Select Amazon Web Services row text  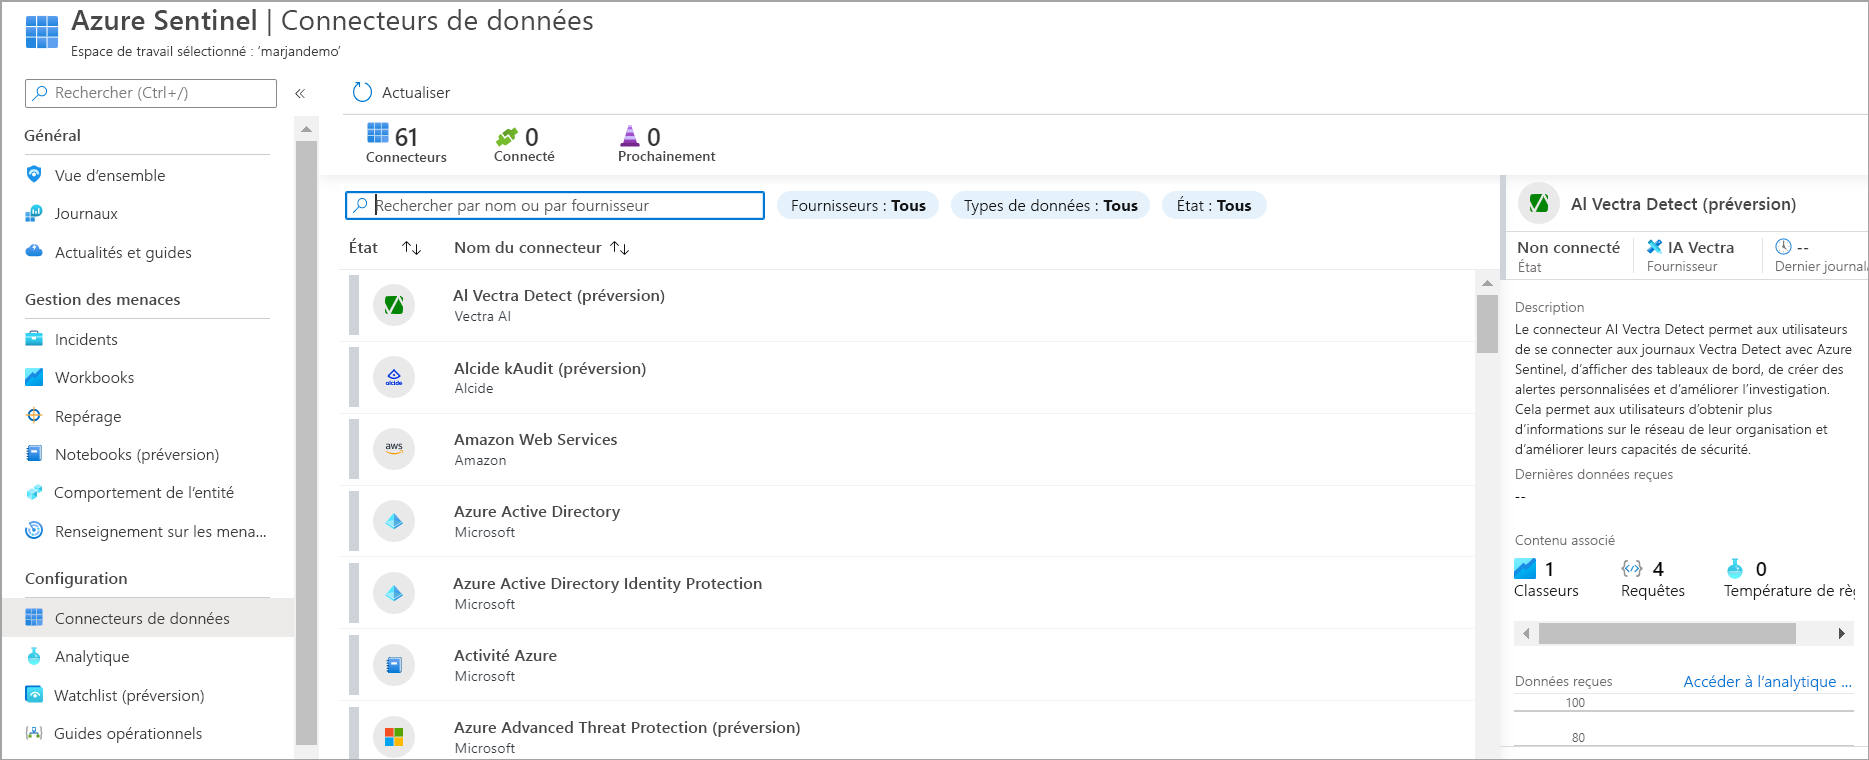tap(536, 440)
